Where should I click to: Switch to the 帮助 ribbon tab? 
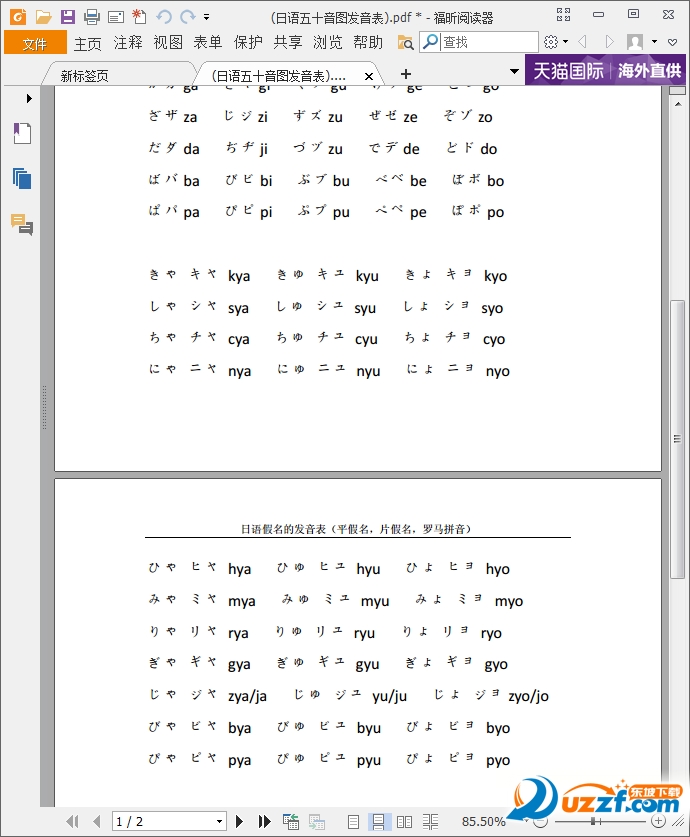pos(368,43)
